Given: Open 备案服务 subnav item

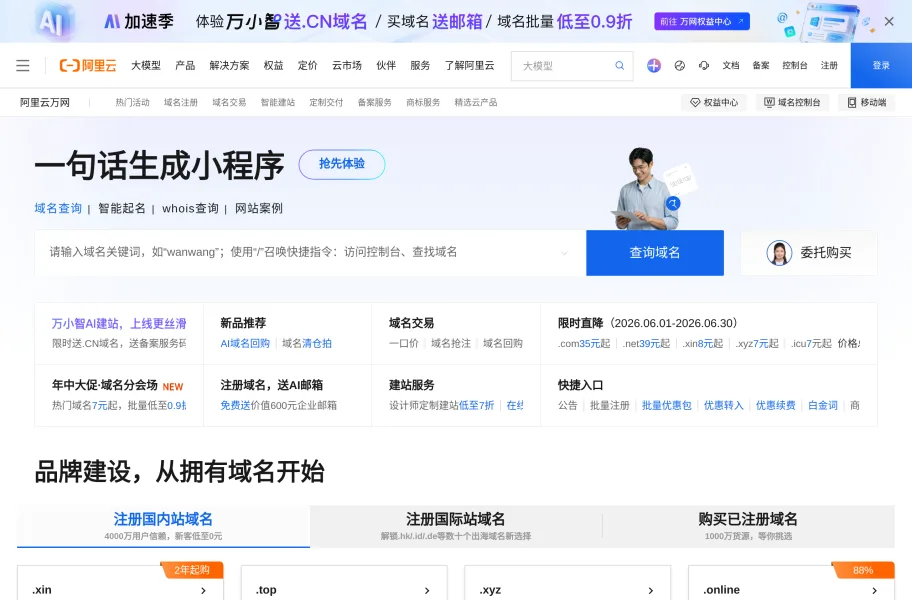Looking at the screenshot, I should (375, 102).
